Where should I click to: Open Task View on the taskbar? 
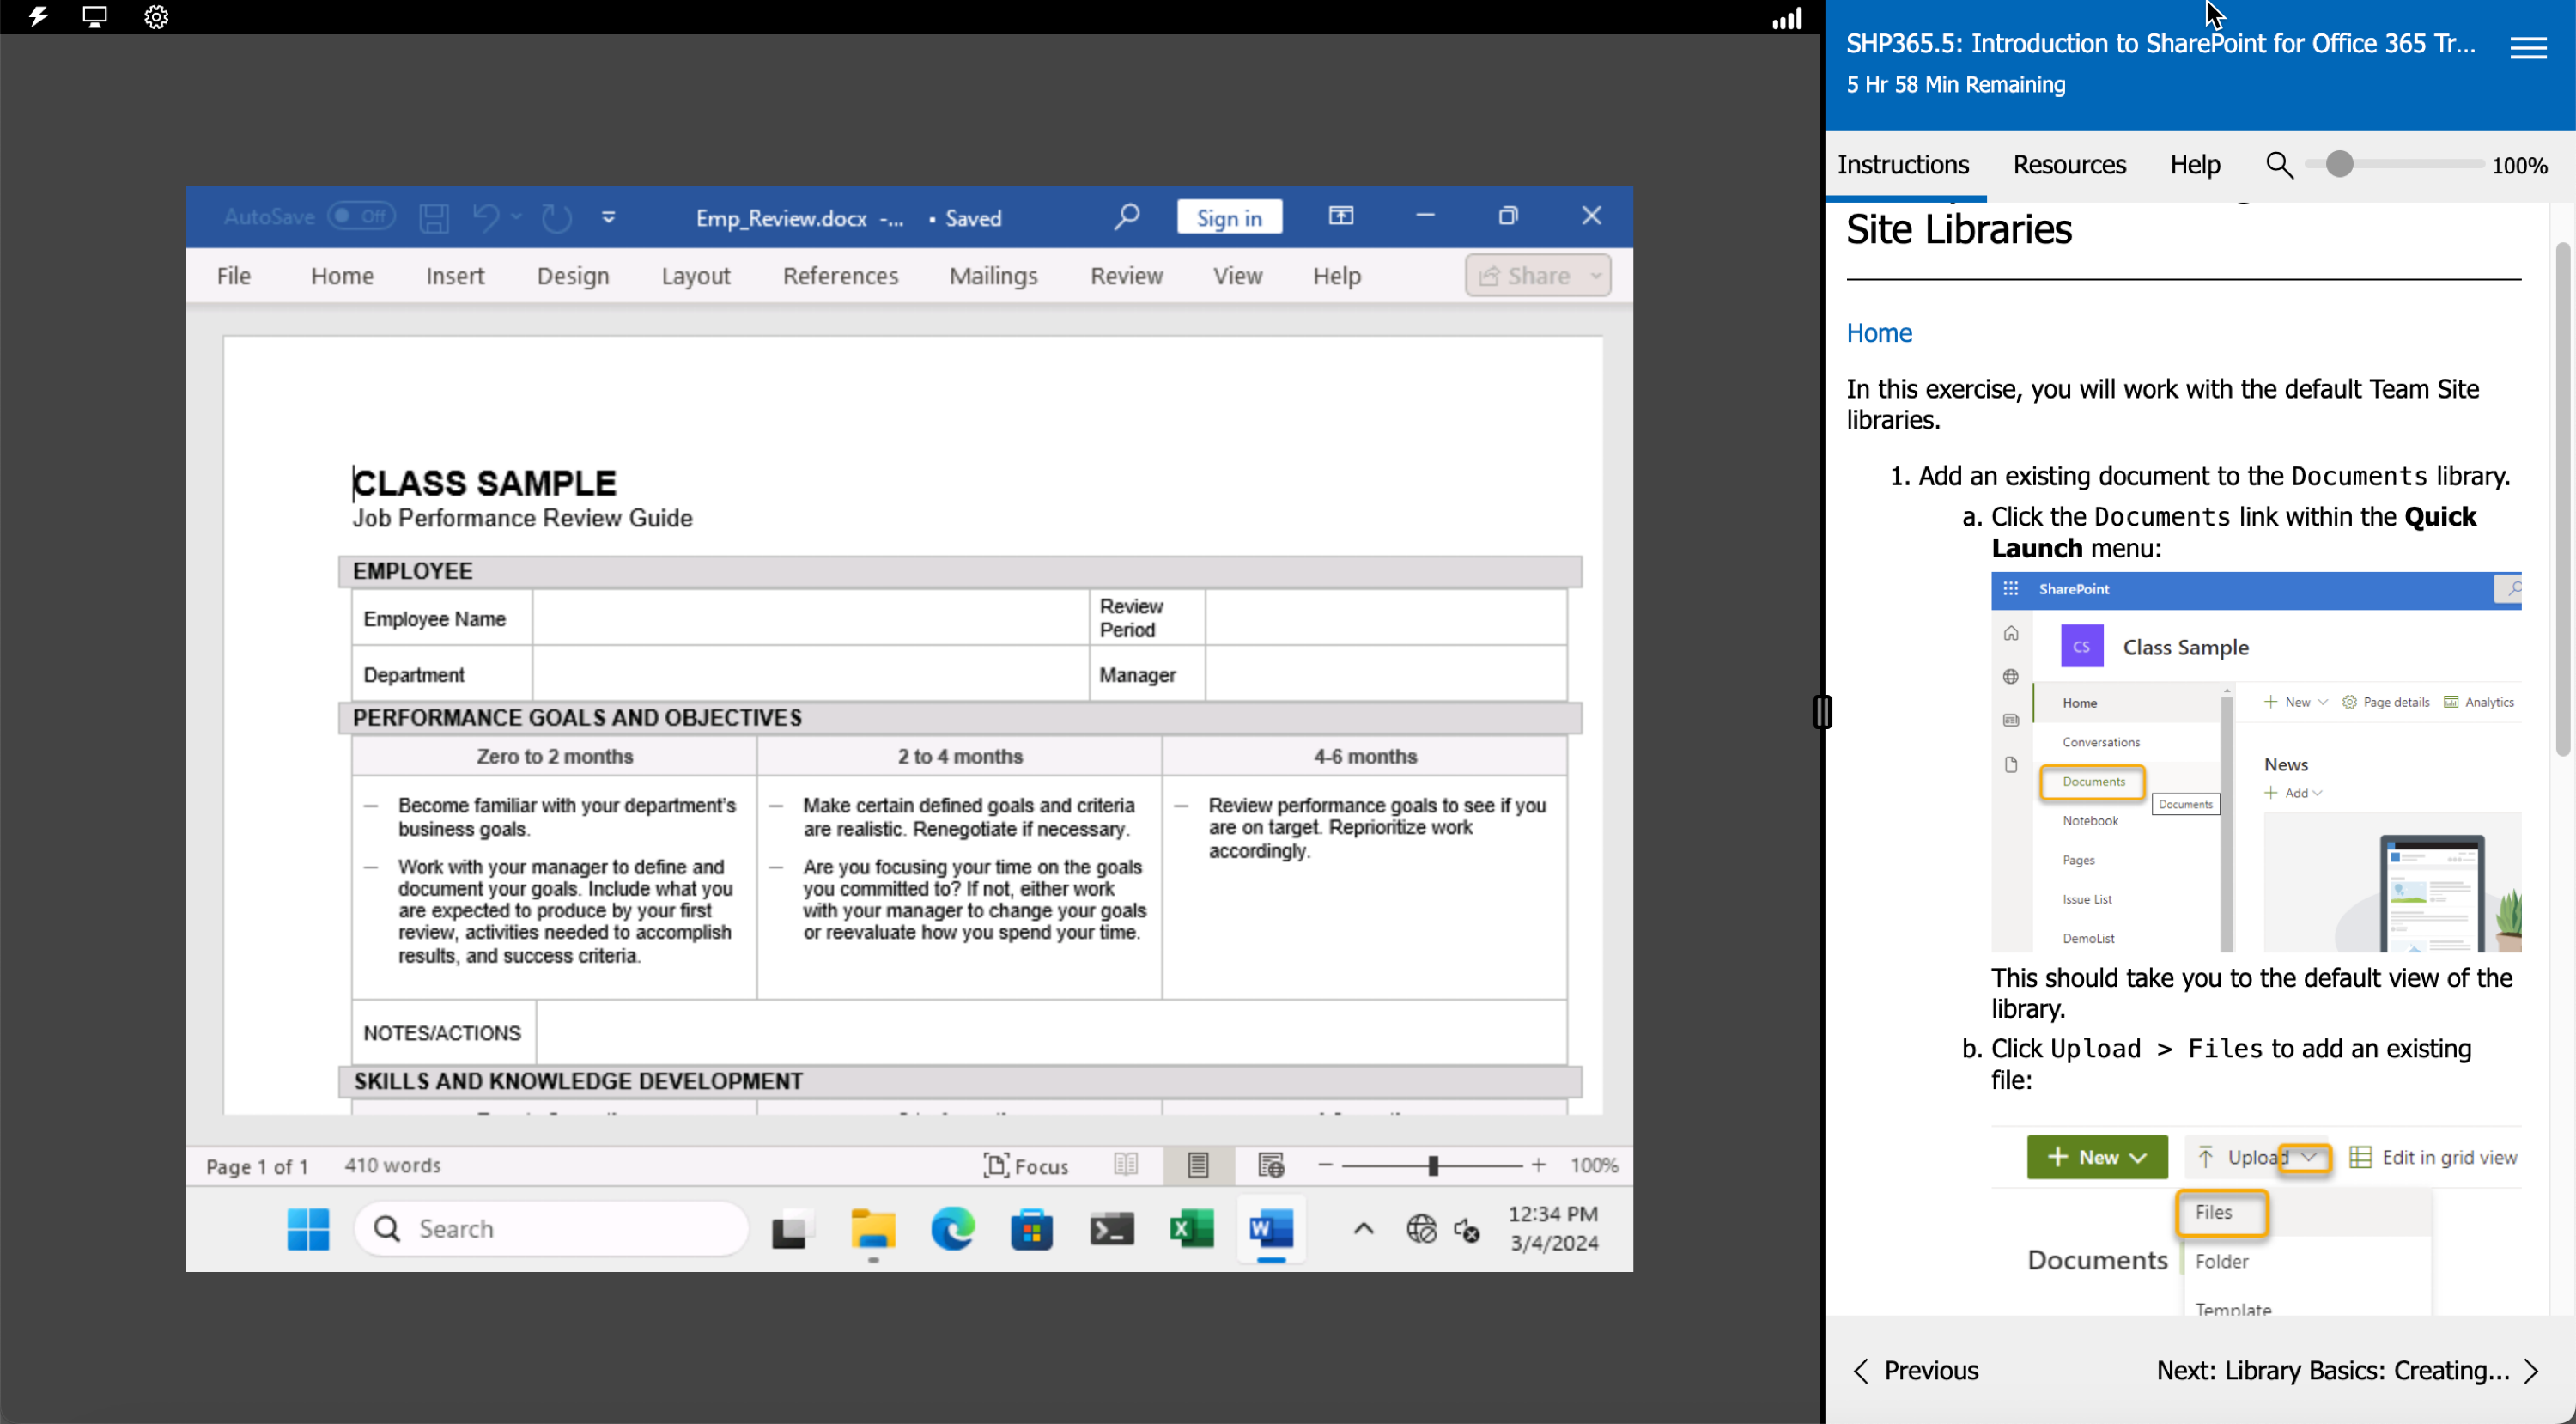click(x=792, y=1229)
